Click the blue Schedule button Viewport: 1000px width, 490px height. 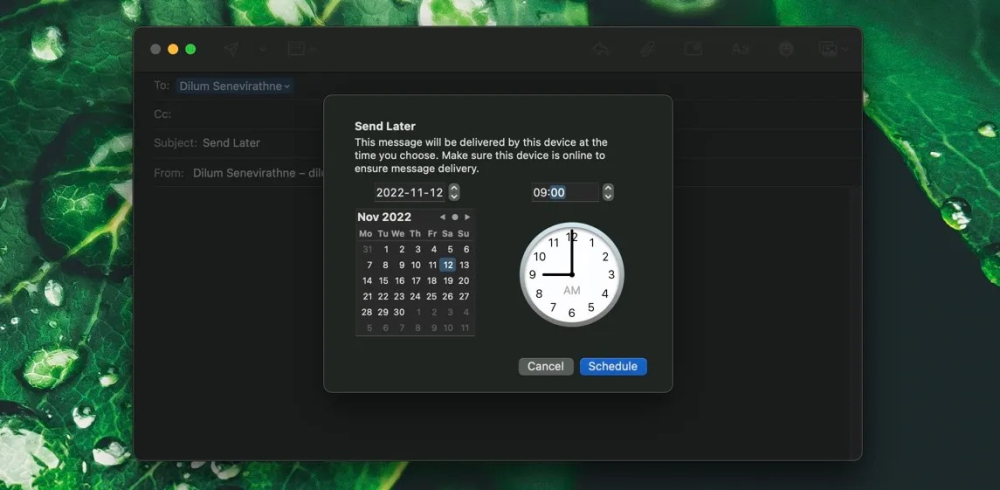pyautogui.click(x=613, y=366)
